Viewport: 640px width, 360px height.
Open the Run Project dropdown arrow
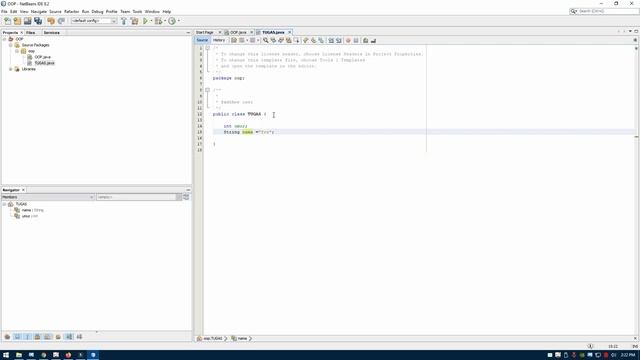[x=151, y=21]
